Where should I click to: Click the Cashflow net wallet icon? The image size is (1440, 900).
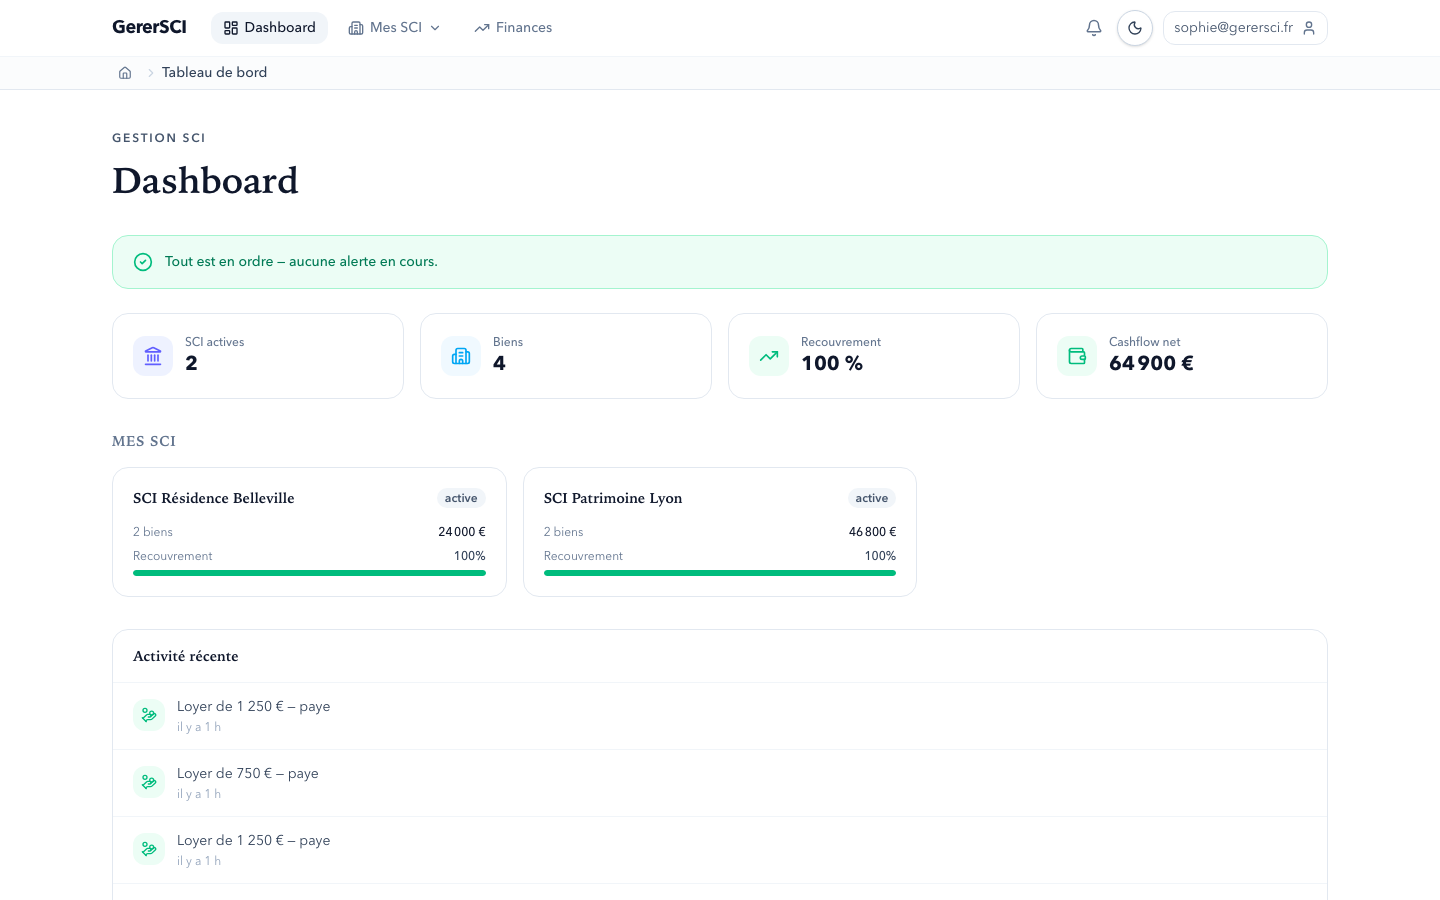pyautogui.click(x=1077, y=356)
